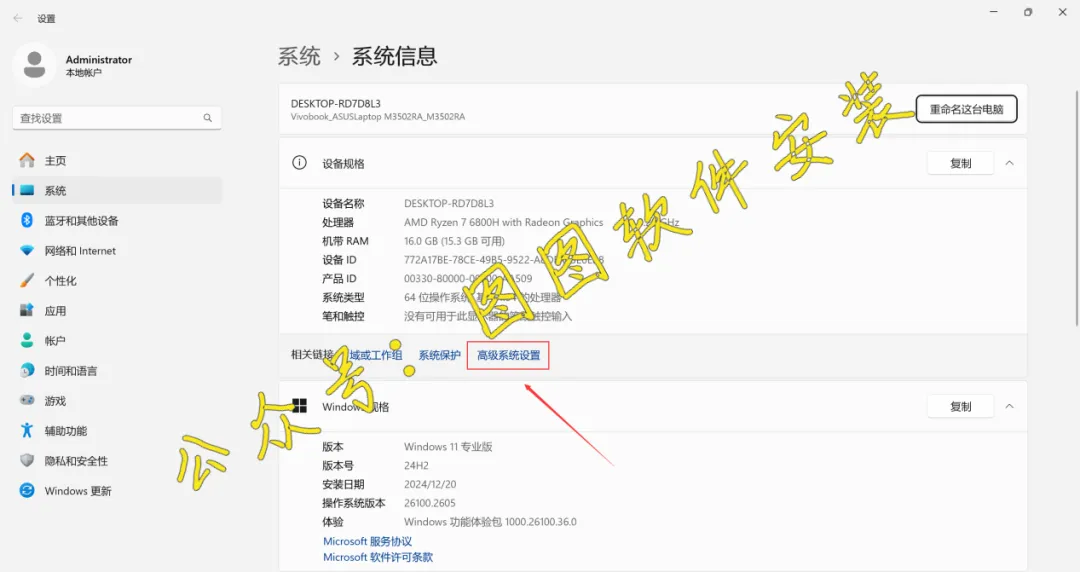Click the 帐户 person icon
1080x572 pixels.
coord(27,340)
